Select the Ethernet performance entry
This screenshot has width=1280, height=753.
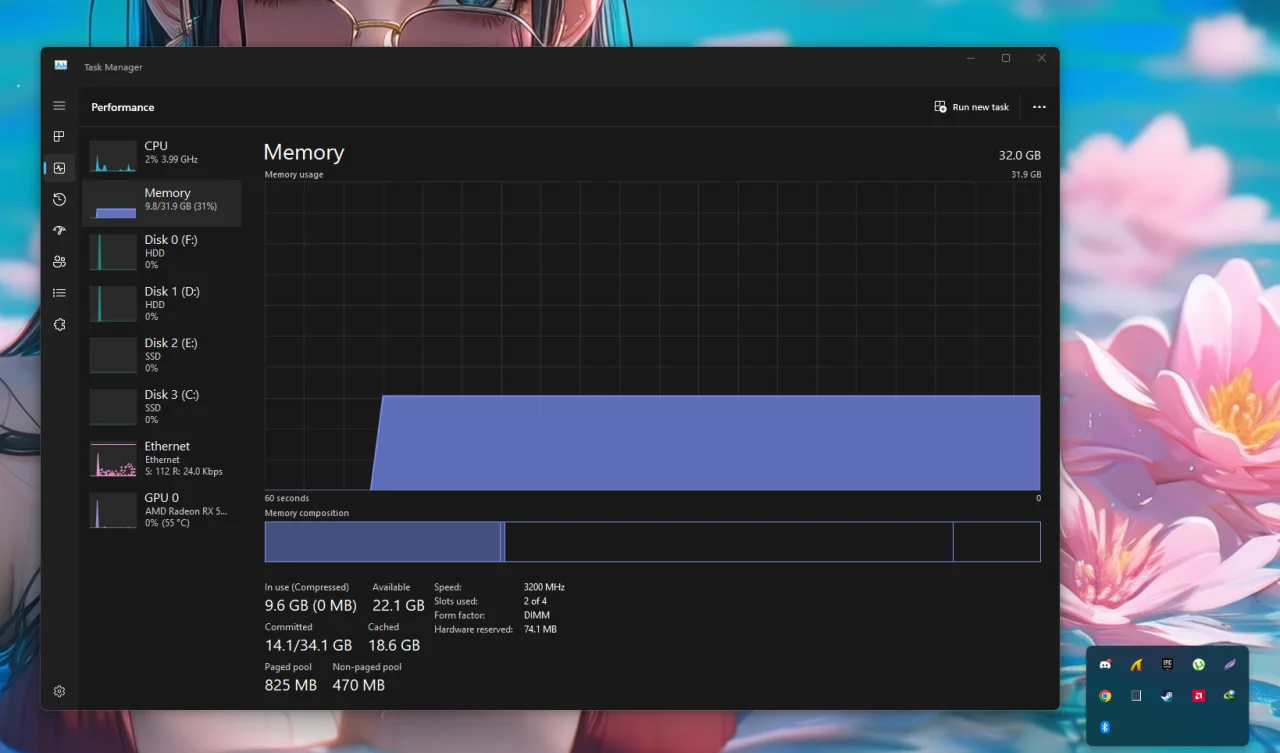[x=161, y=459]
